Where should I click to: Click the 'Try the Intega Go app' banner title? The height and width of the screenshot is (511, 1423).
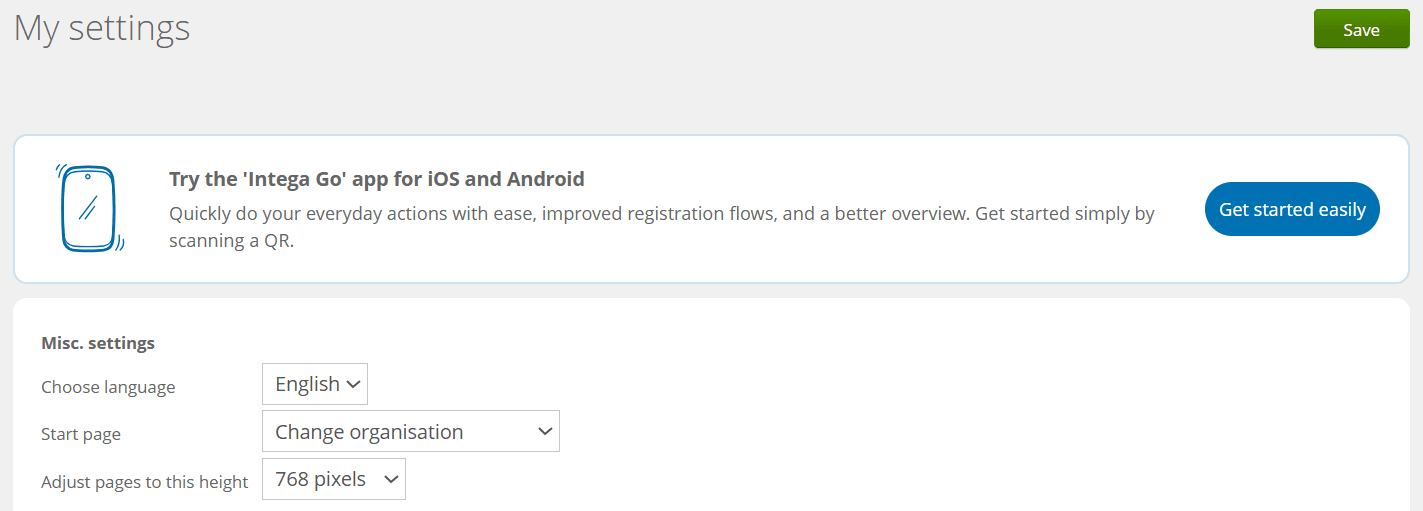pos(376,180)
